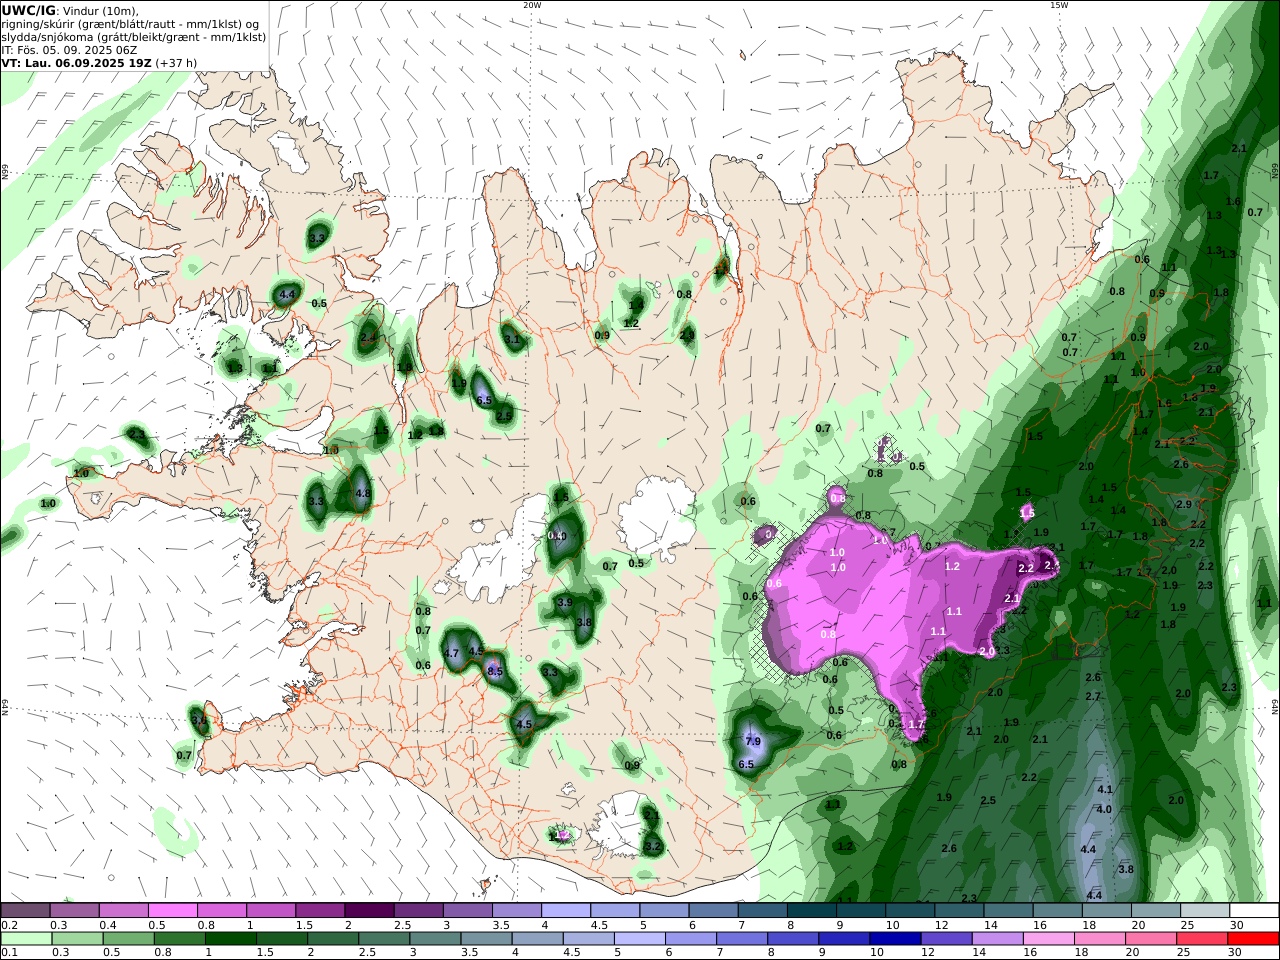Click the UWC/IG title text
Image resolution: width=1280 pixels, height=960 pixels.
pyautogui.click(x=29, y=11)
